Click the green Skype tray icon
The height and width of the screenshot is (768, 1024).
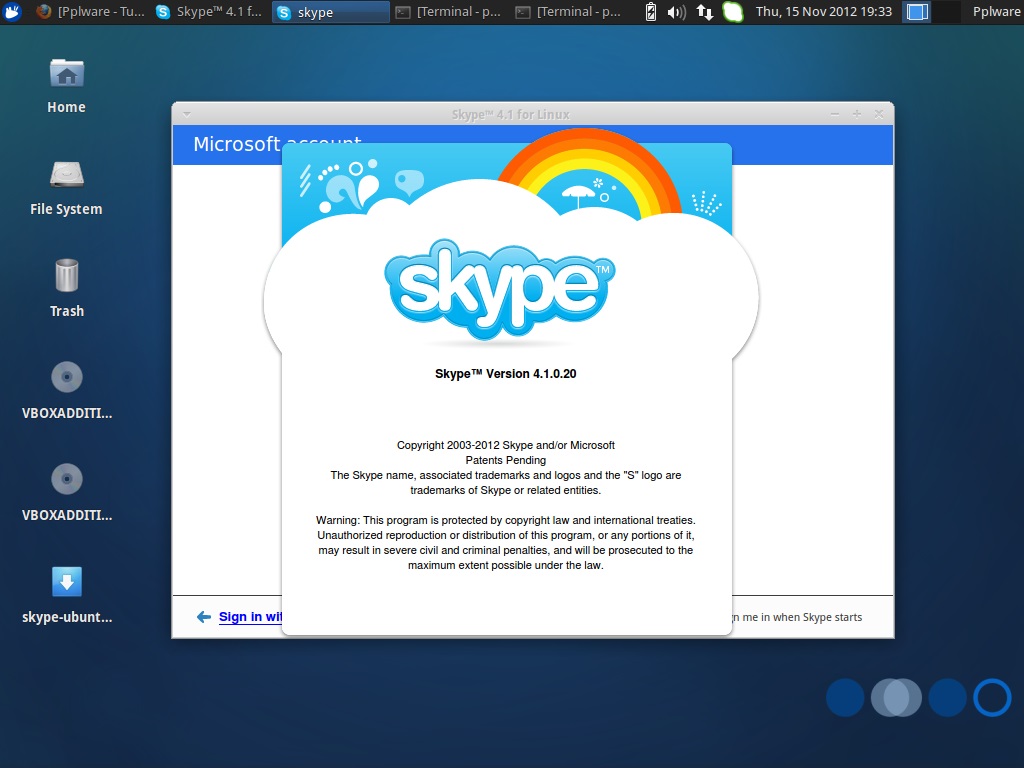[x=733, y=12]
